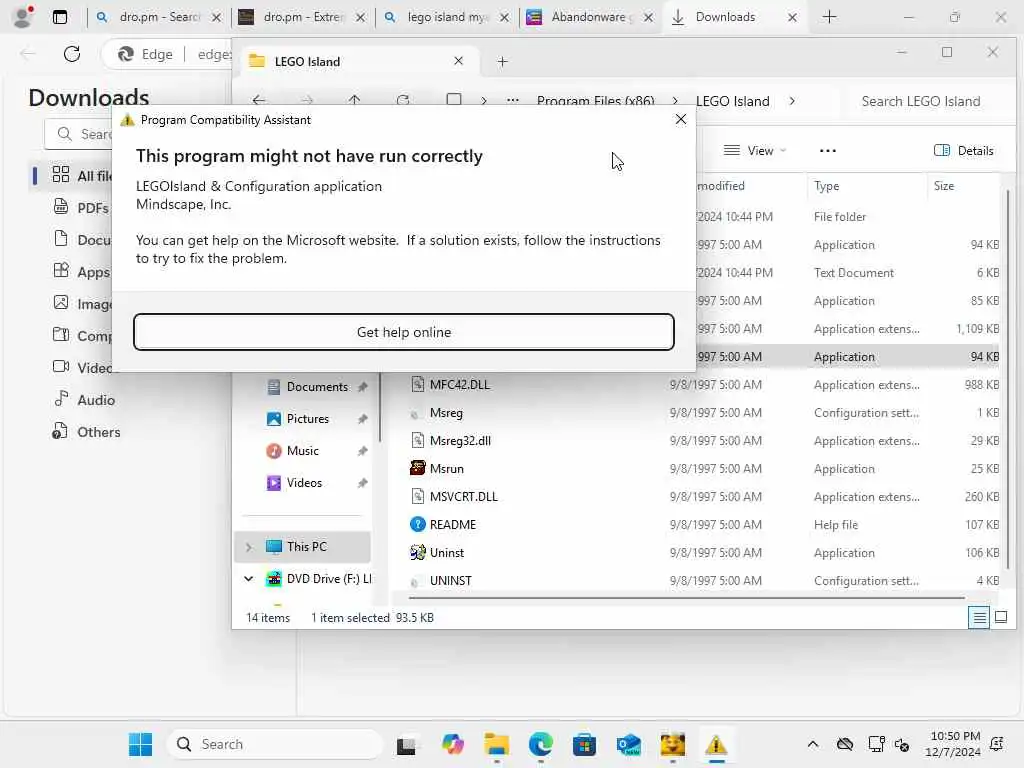This screenshot has height=768, width=1024.
Task: Select the Msreg configuration file
Action: click(446, 413)
